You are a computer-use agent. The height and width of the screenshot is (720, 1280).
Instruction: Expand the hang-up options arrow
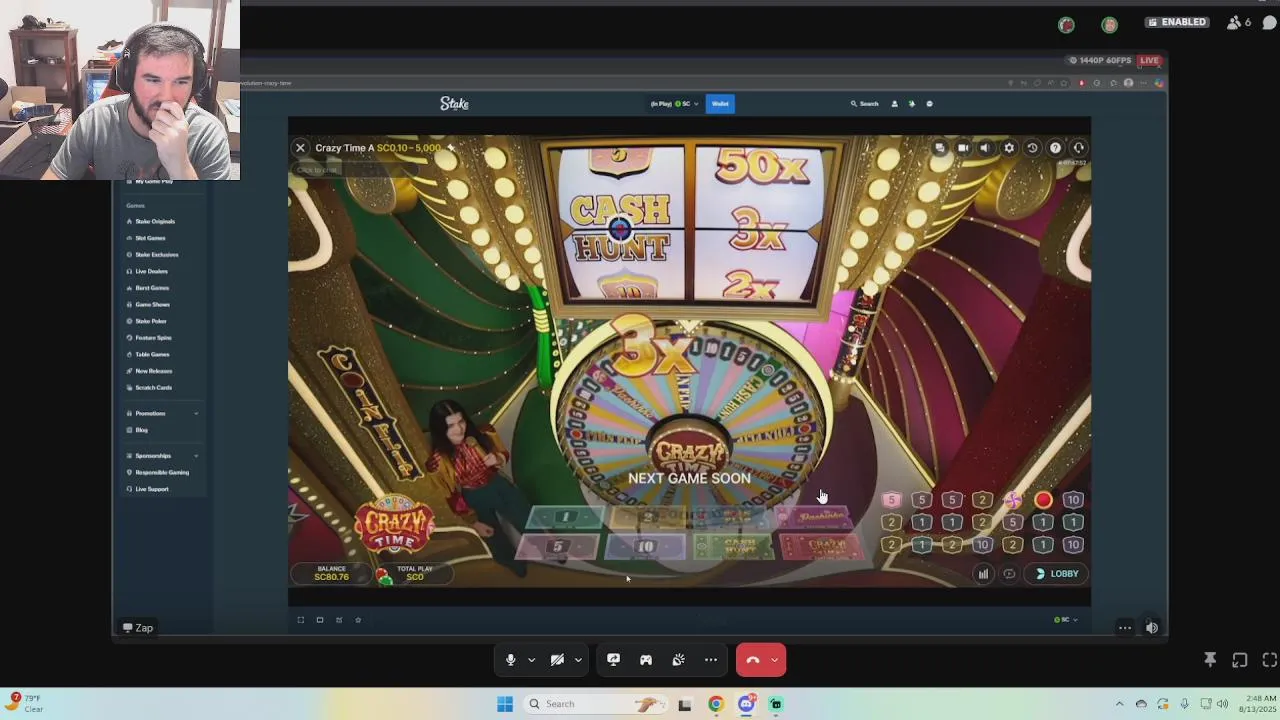774,660
